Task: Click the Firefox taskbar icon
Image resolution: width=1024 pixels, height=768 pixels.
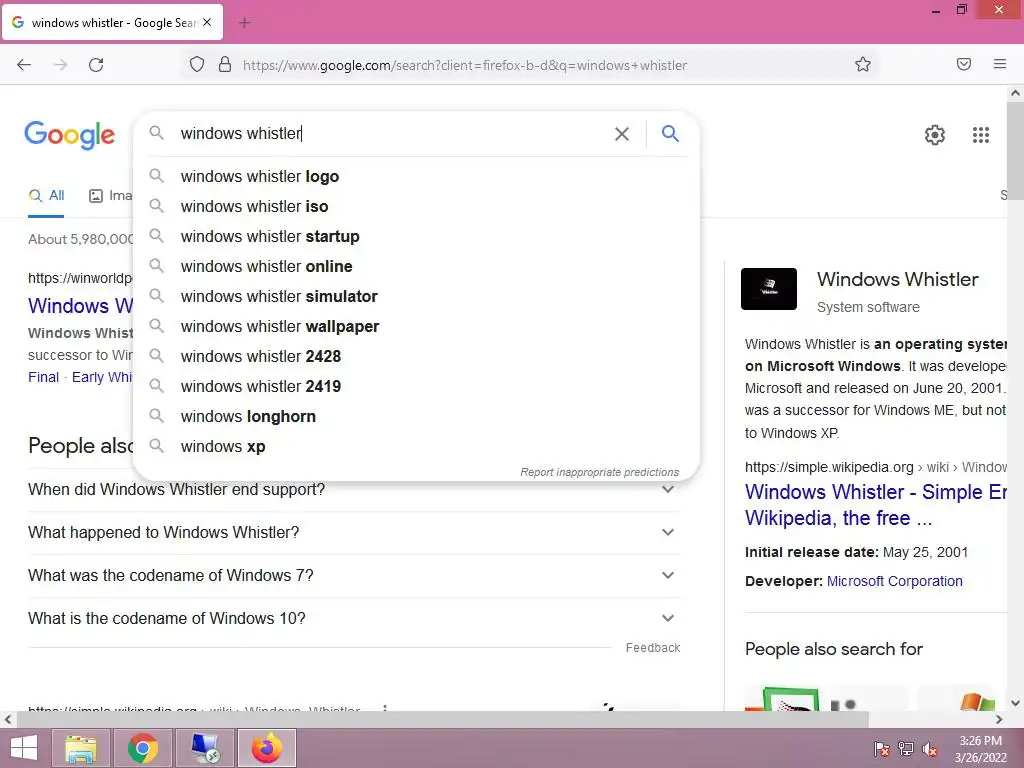Action: click(266, 748)
